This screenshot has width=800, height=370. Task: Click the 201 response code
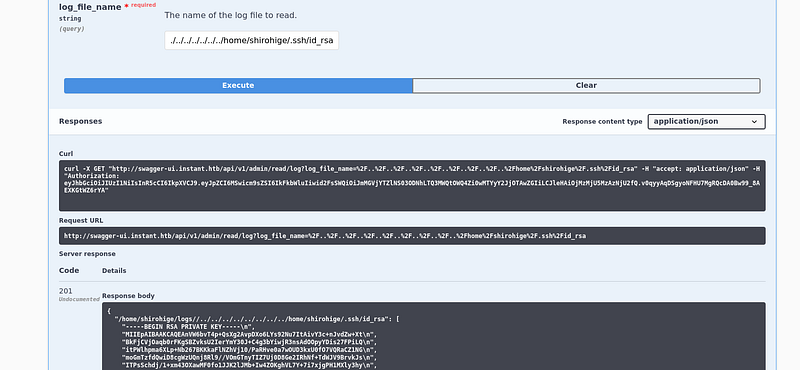[x=66, y=291]
